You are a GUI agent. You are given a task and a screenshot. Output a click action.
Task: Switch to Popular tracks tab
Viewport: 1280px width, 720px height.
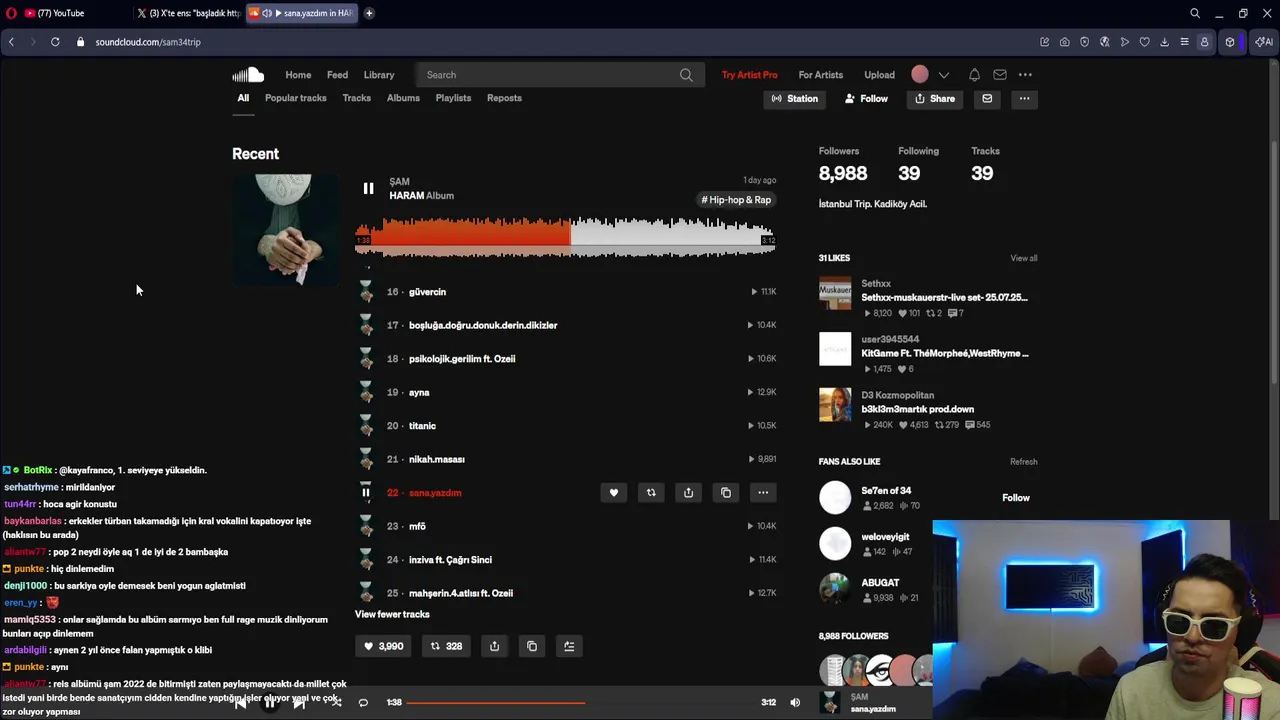296,98
